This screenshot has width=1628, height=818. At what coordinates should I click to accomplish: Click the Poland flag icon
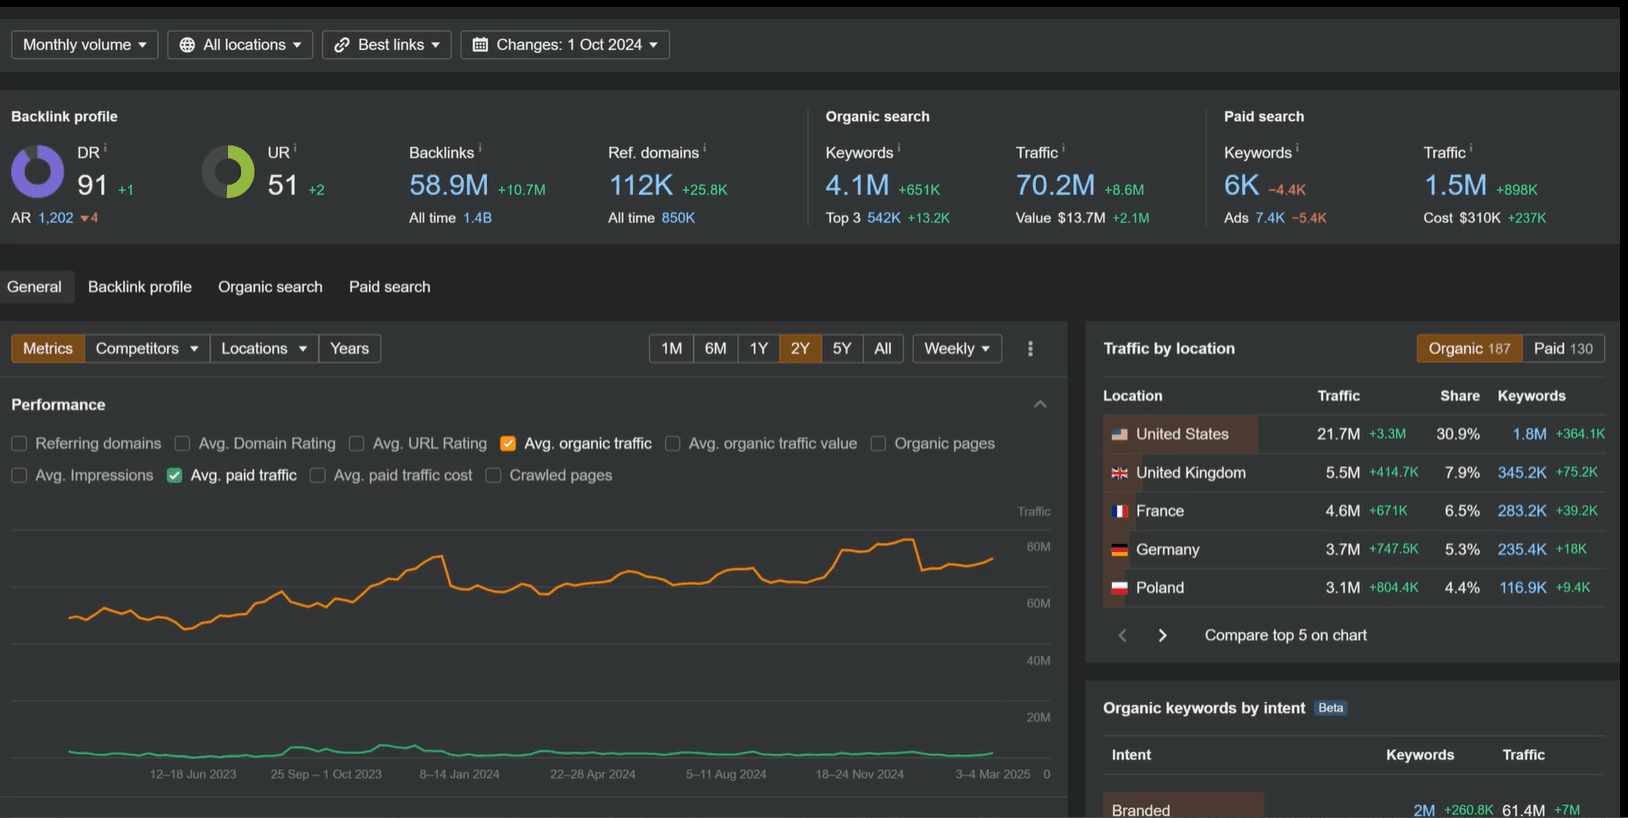point(1119,588)
